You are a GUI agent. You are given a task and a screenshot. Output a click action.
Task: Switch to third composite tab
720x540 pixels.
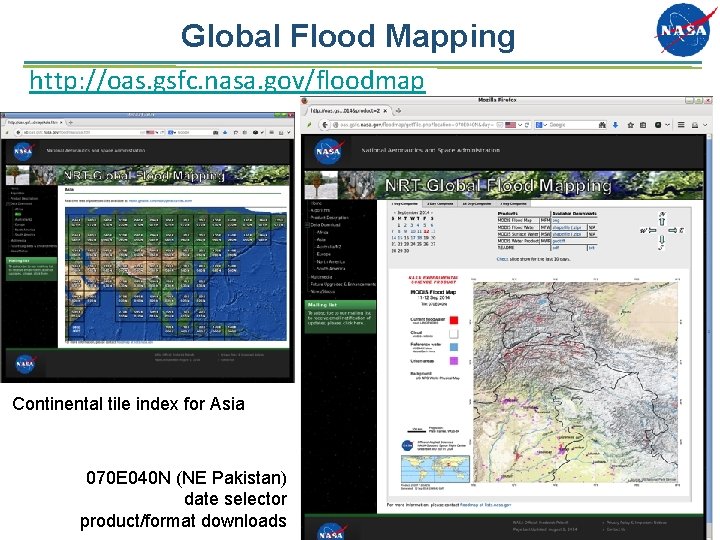point(477,203)
